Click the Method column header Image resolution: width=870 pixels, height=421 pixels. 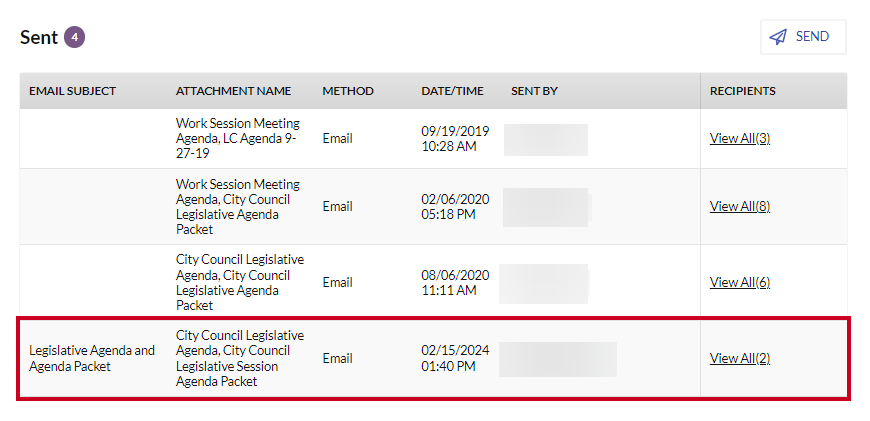tap(348, 91)
